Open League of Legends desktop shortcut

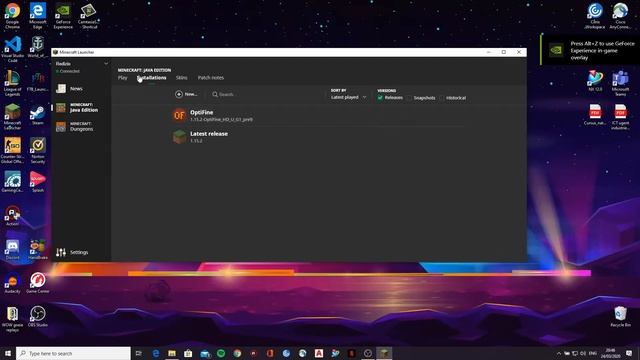12,83
